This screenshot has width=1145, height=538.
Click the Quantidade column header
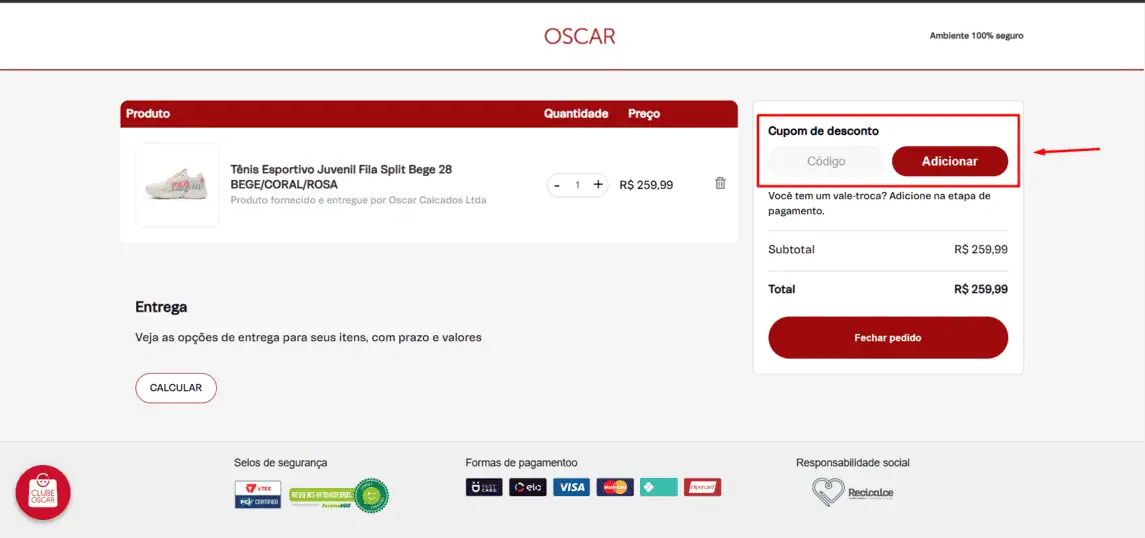tap(576, 114)
